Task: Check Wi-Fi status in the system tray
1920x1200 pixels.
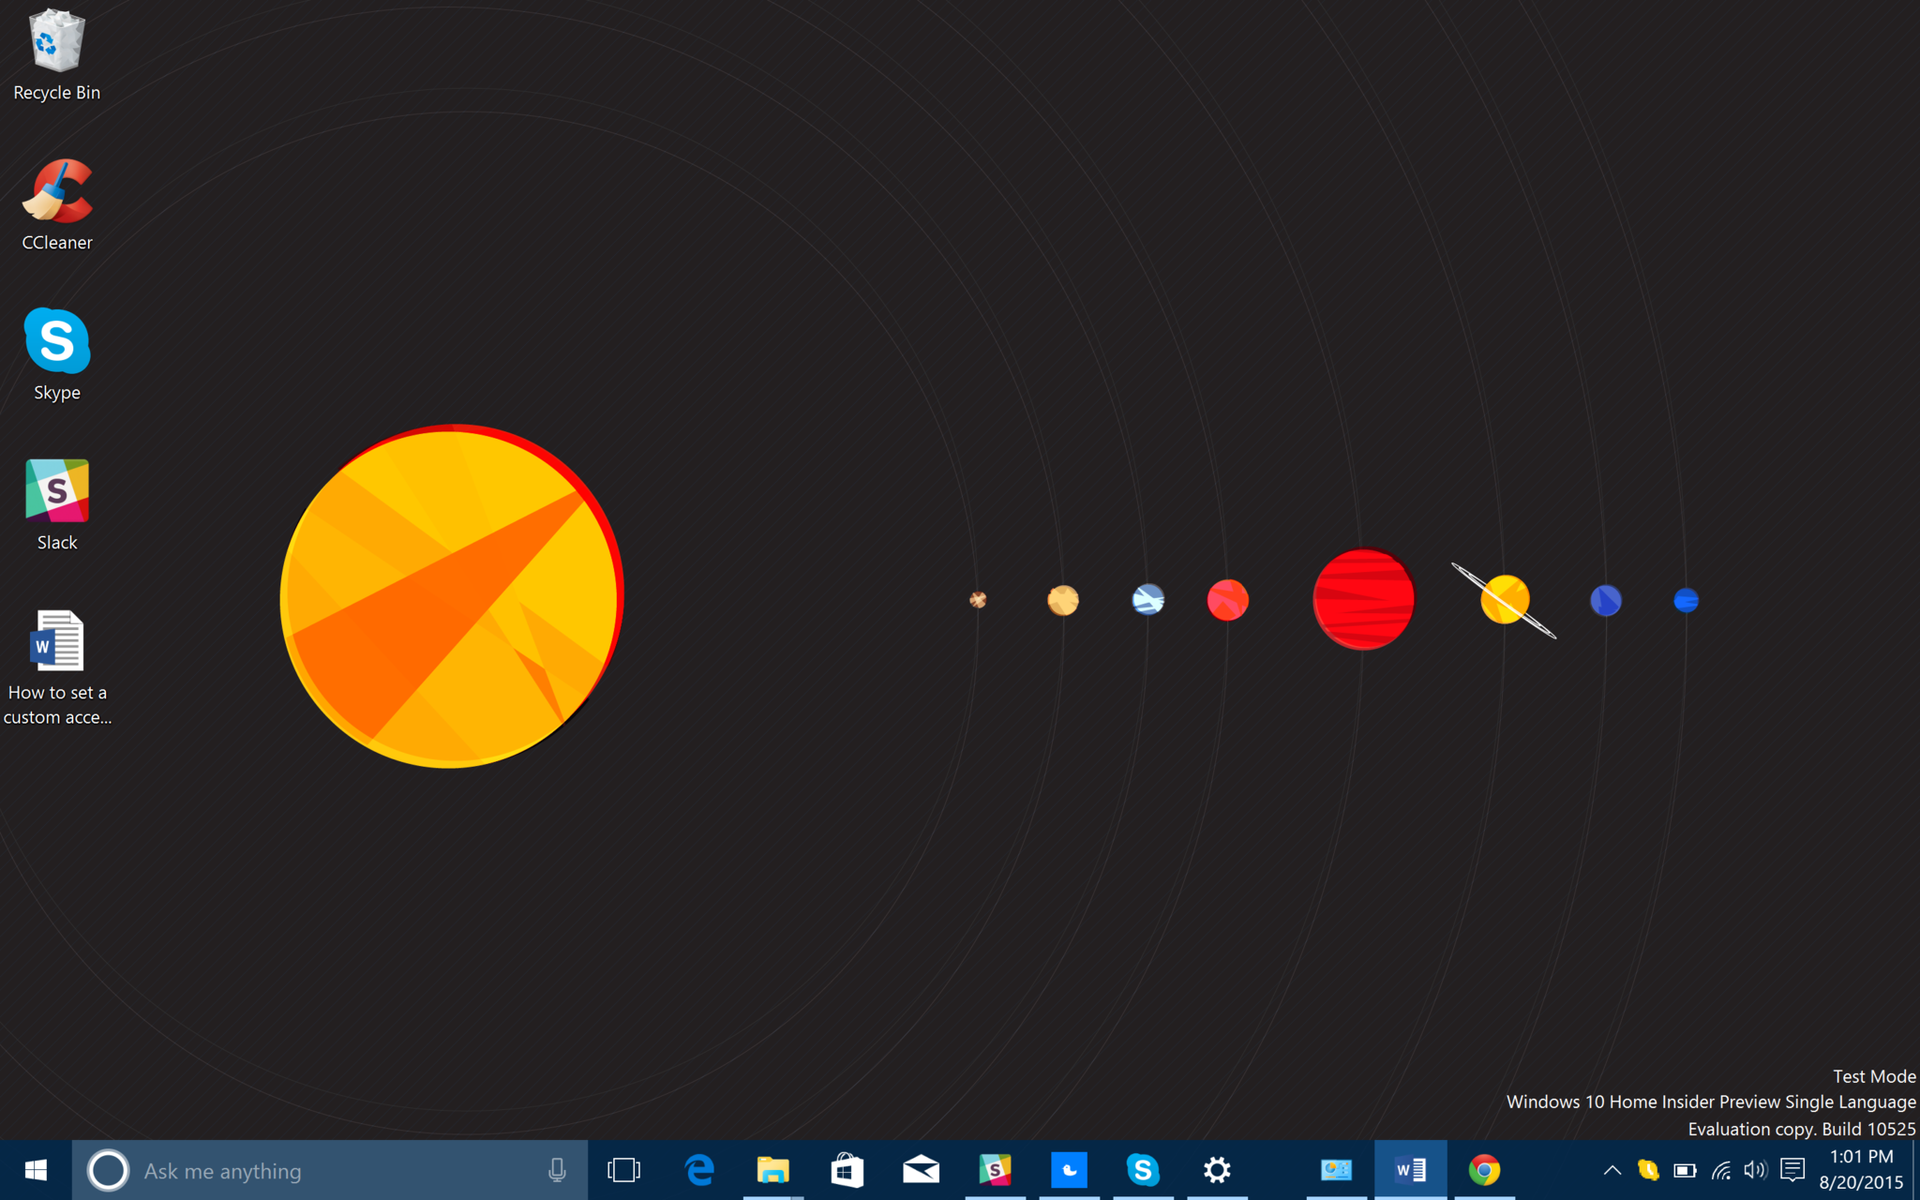Action: pyautogui.click(x=1721, y=1170)
